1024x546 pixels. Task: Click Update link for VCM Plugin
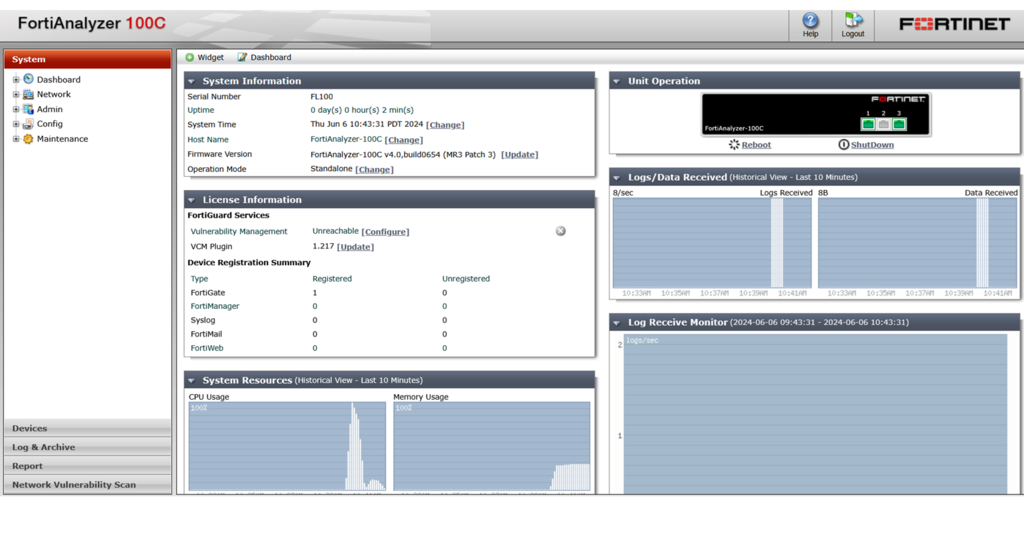[355, 247]
